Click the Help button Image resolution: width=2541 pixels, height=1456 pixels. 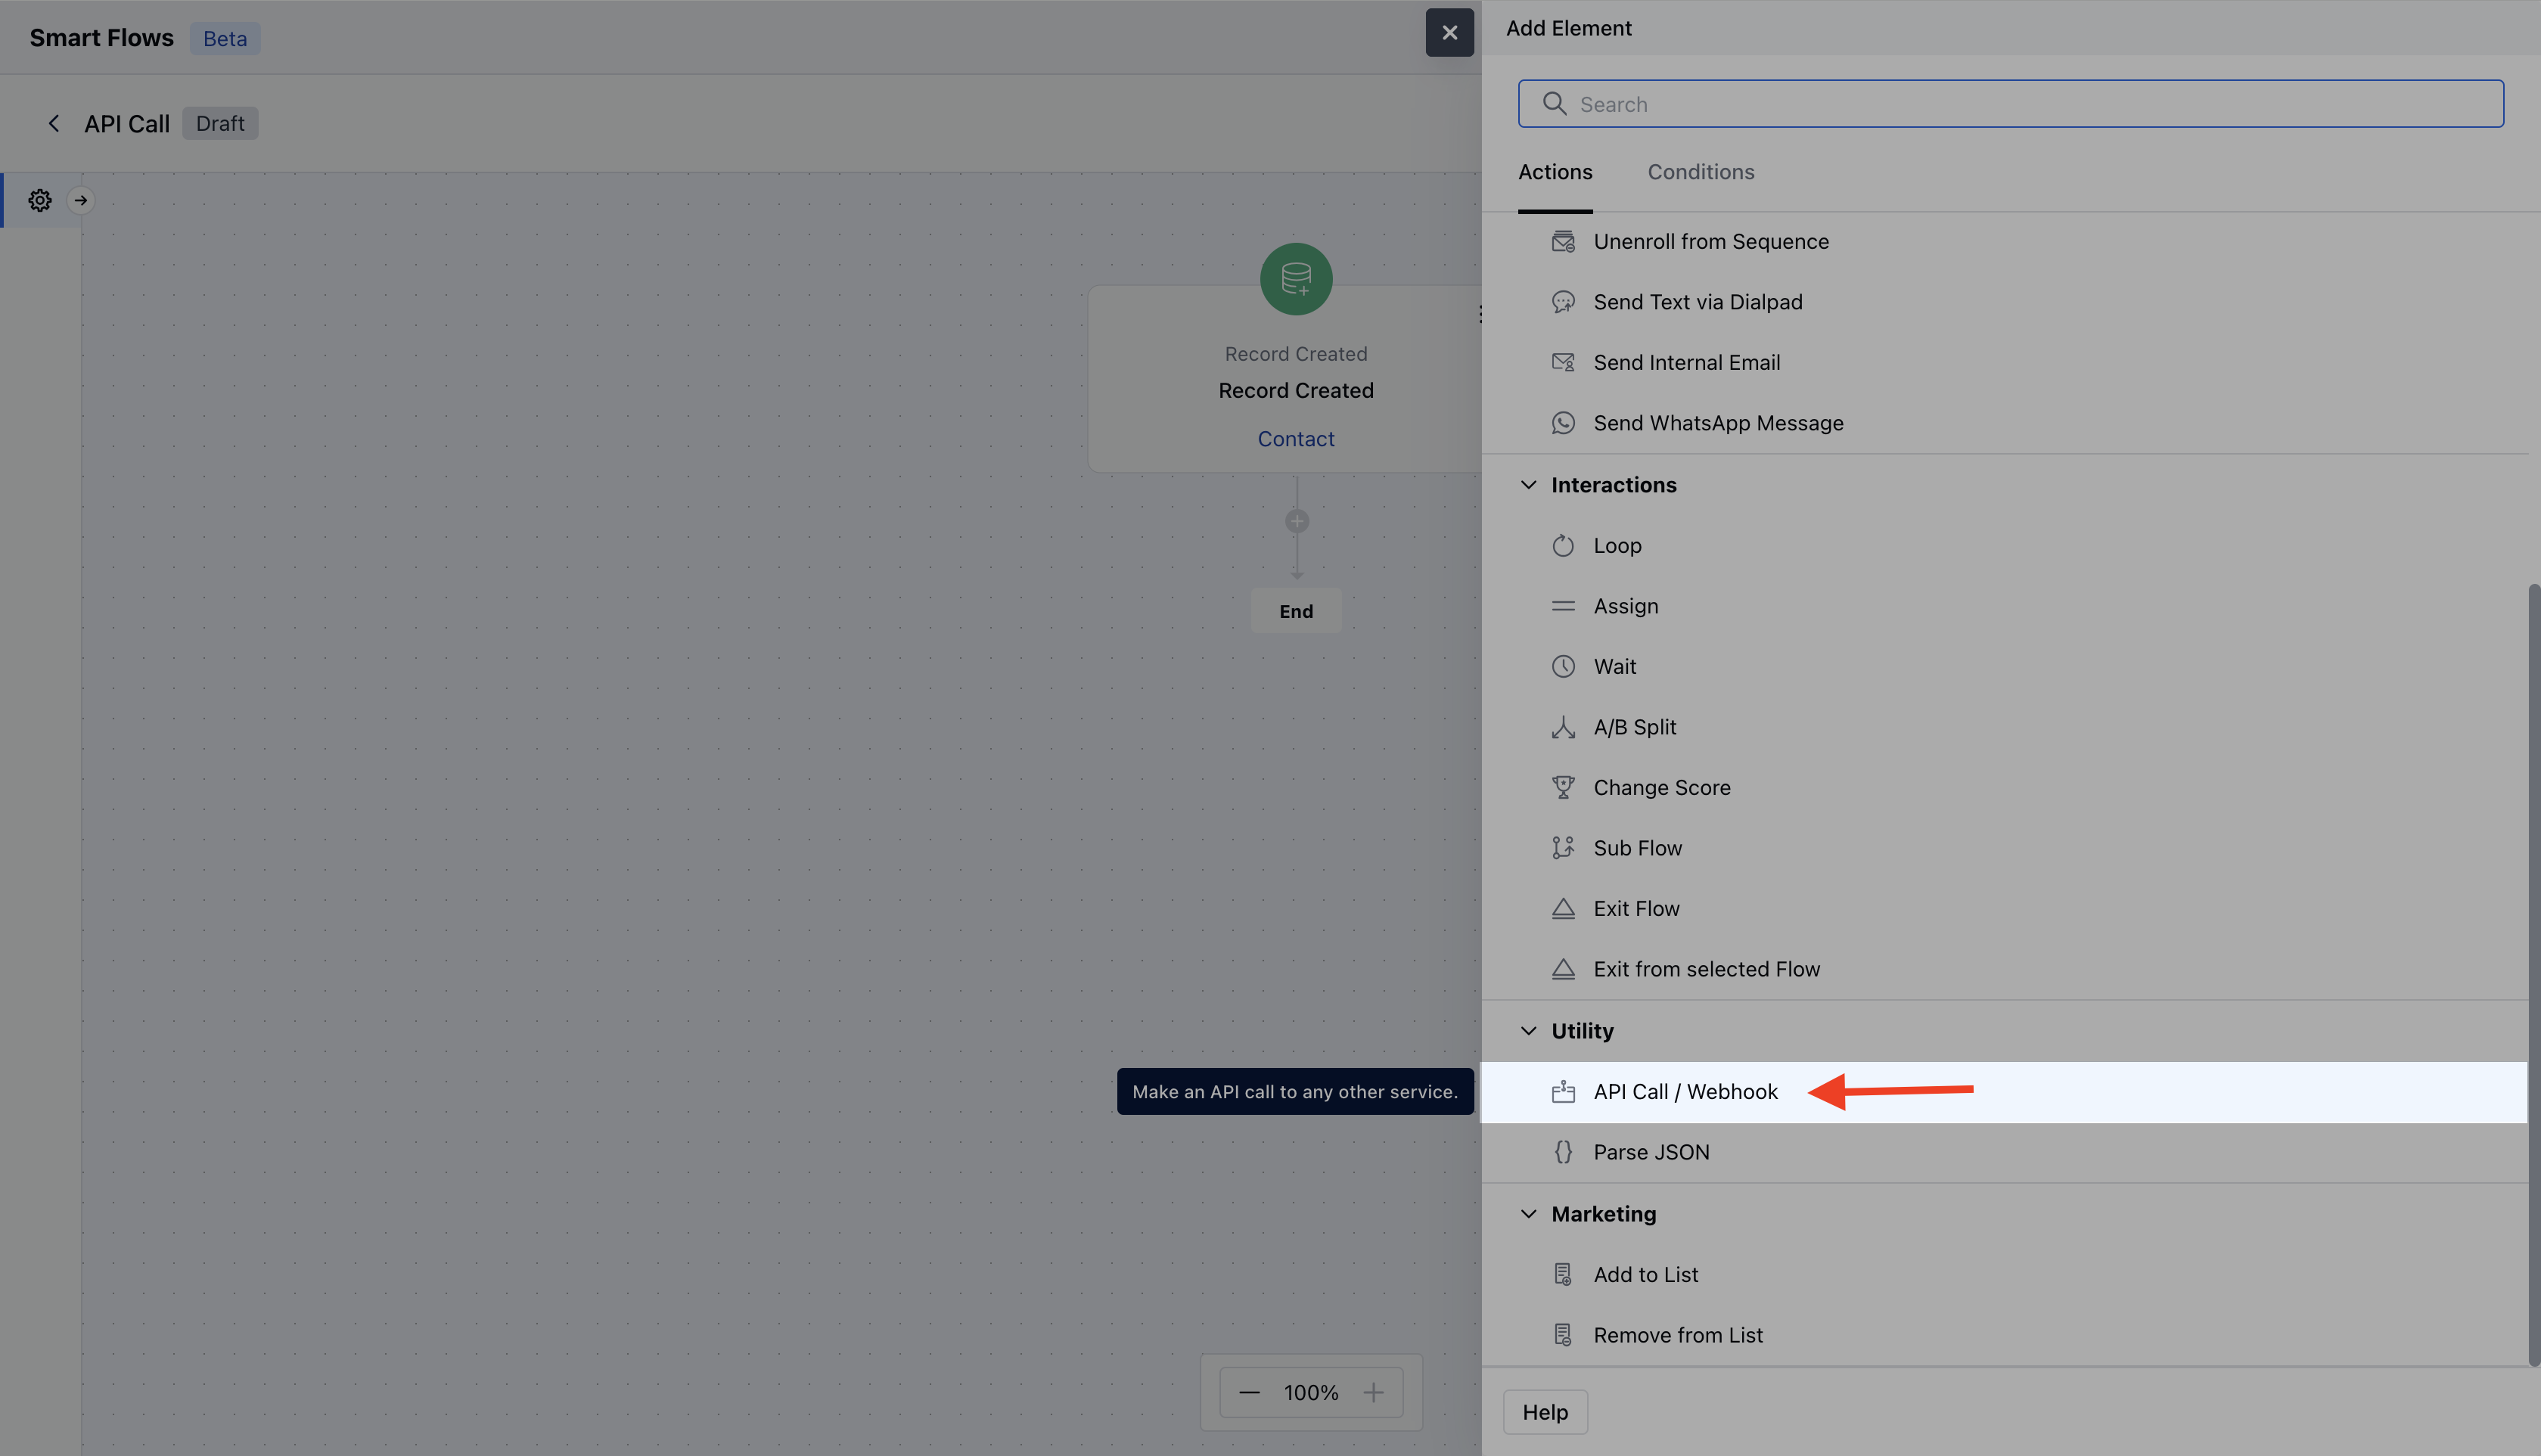point(1545,1412)
